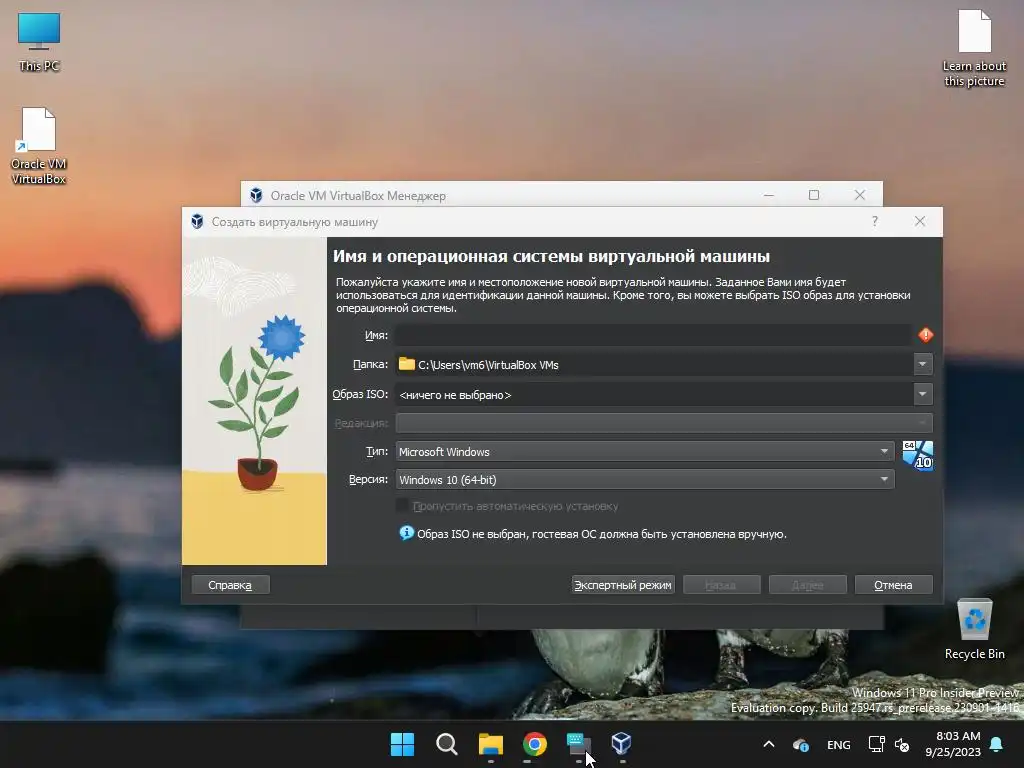Open Learn about this picture icon

[x=974, y=48]
